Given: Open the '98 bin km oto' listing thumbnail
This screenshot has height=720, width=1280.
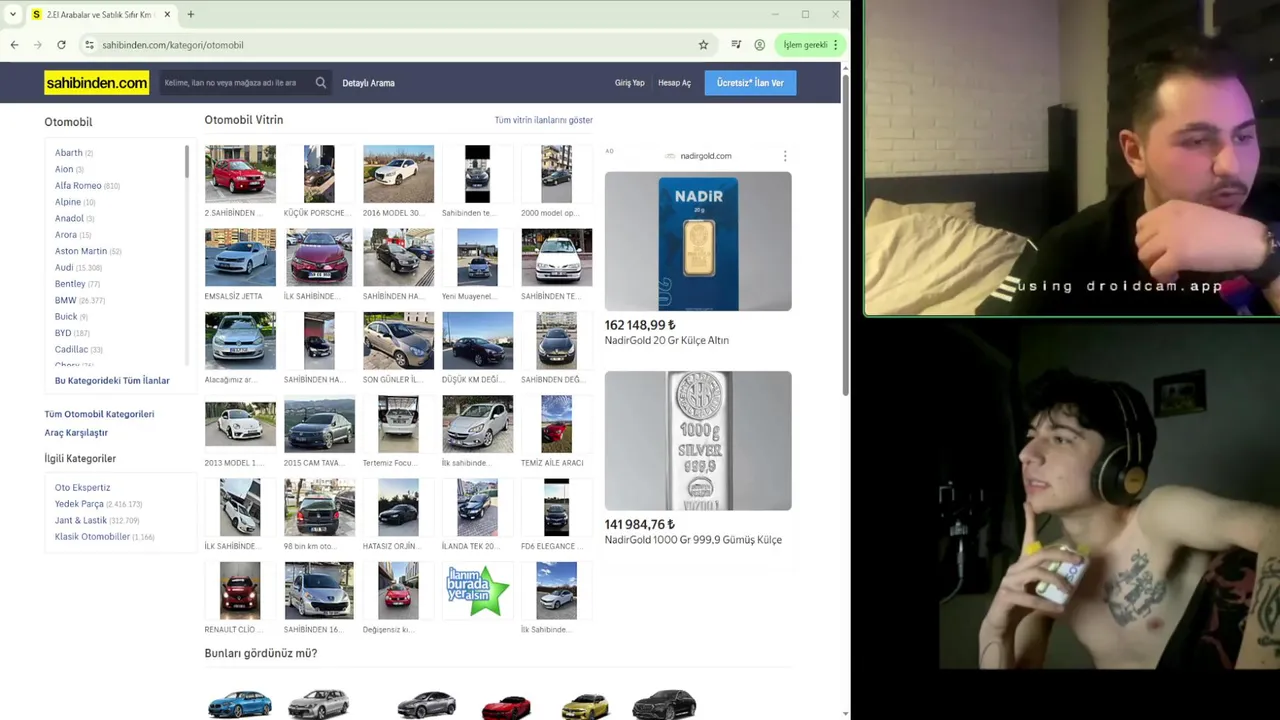Looking at the screenshot, I should pos(319,507).
